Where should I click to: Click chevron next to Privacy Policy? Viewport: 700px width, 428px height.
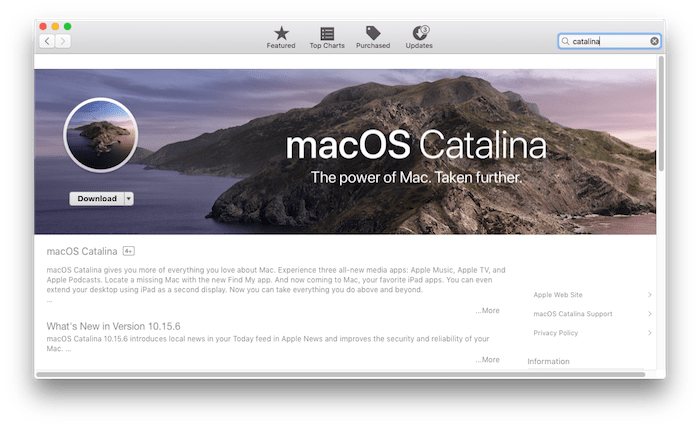[x=650, y=333]
